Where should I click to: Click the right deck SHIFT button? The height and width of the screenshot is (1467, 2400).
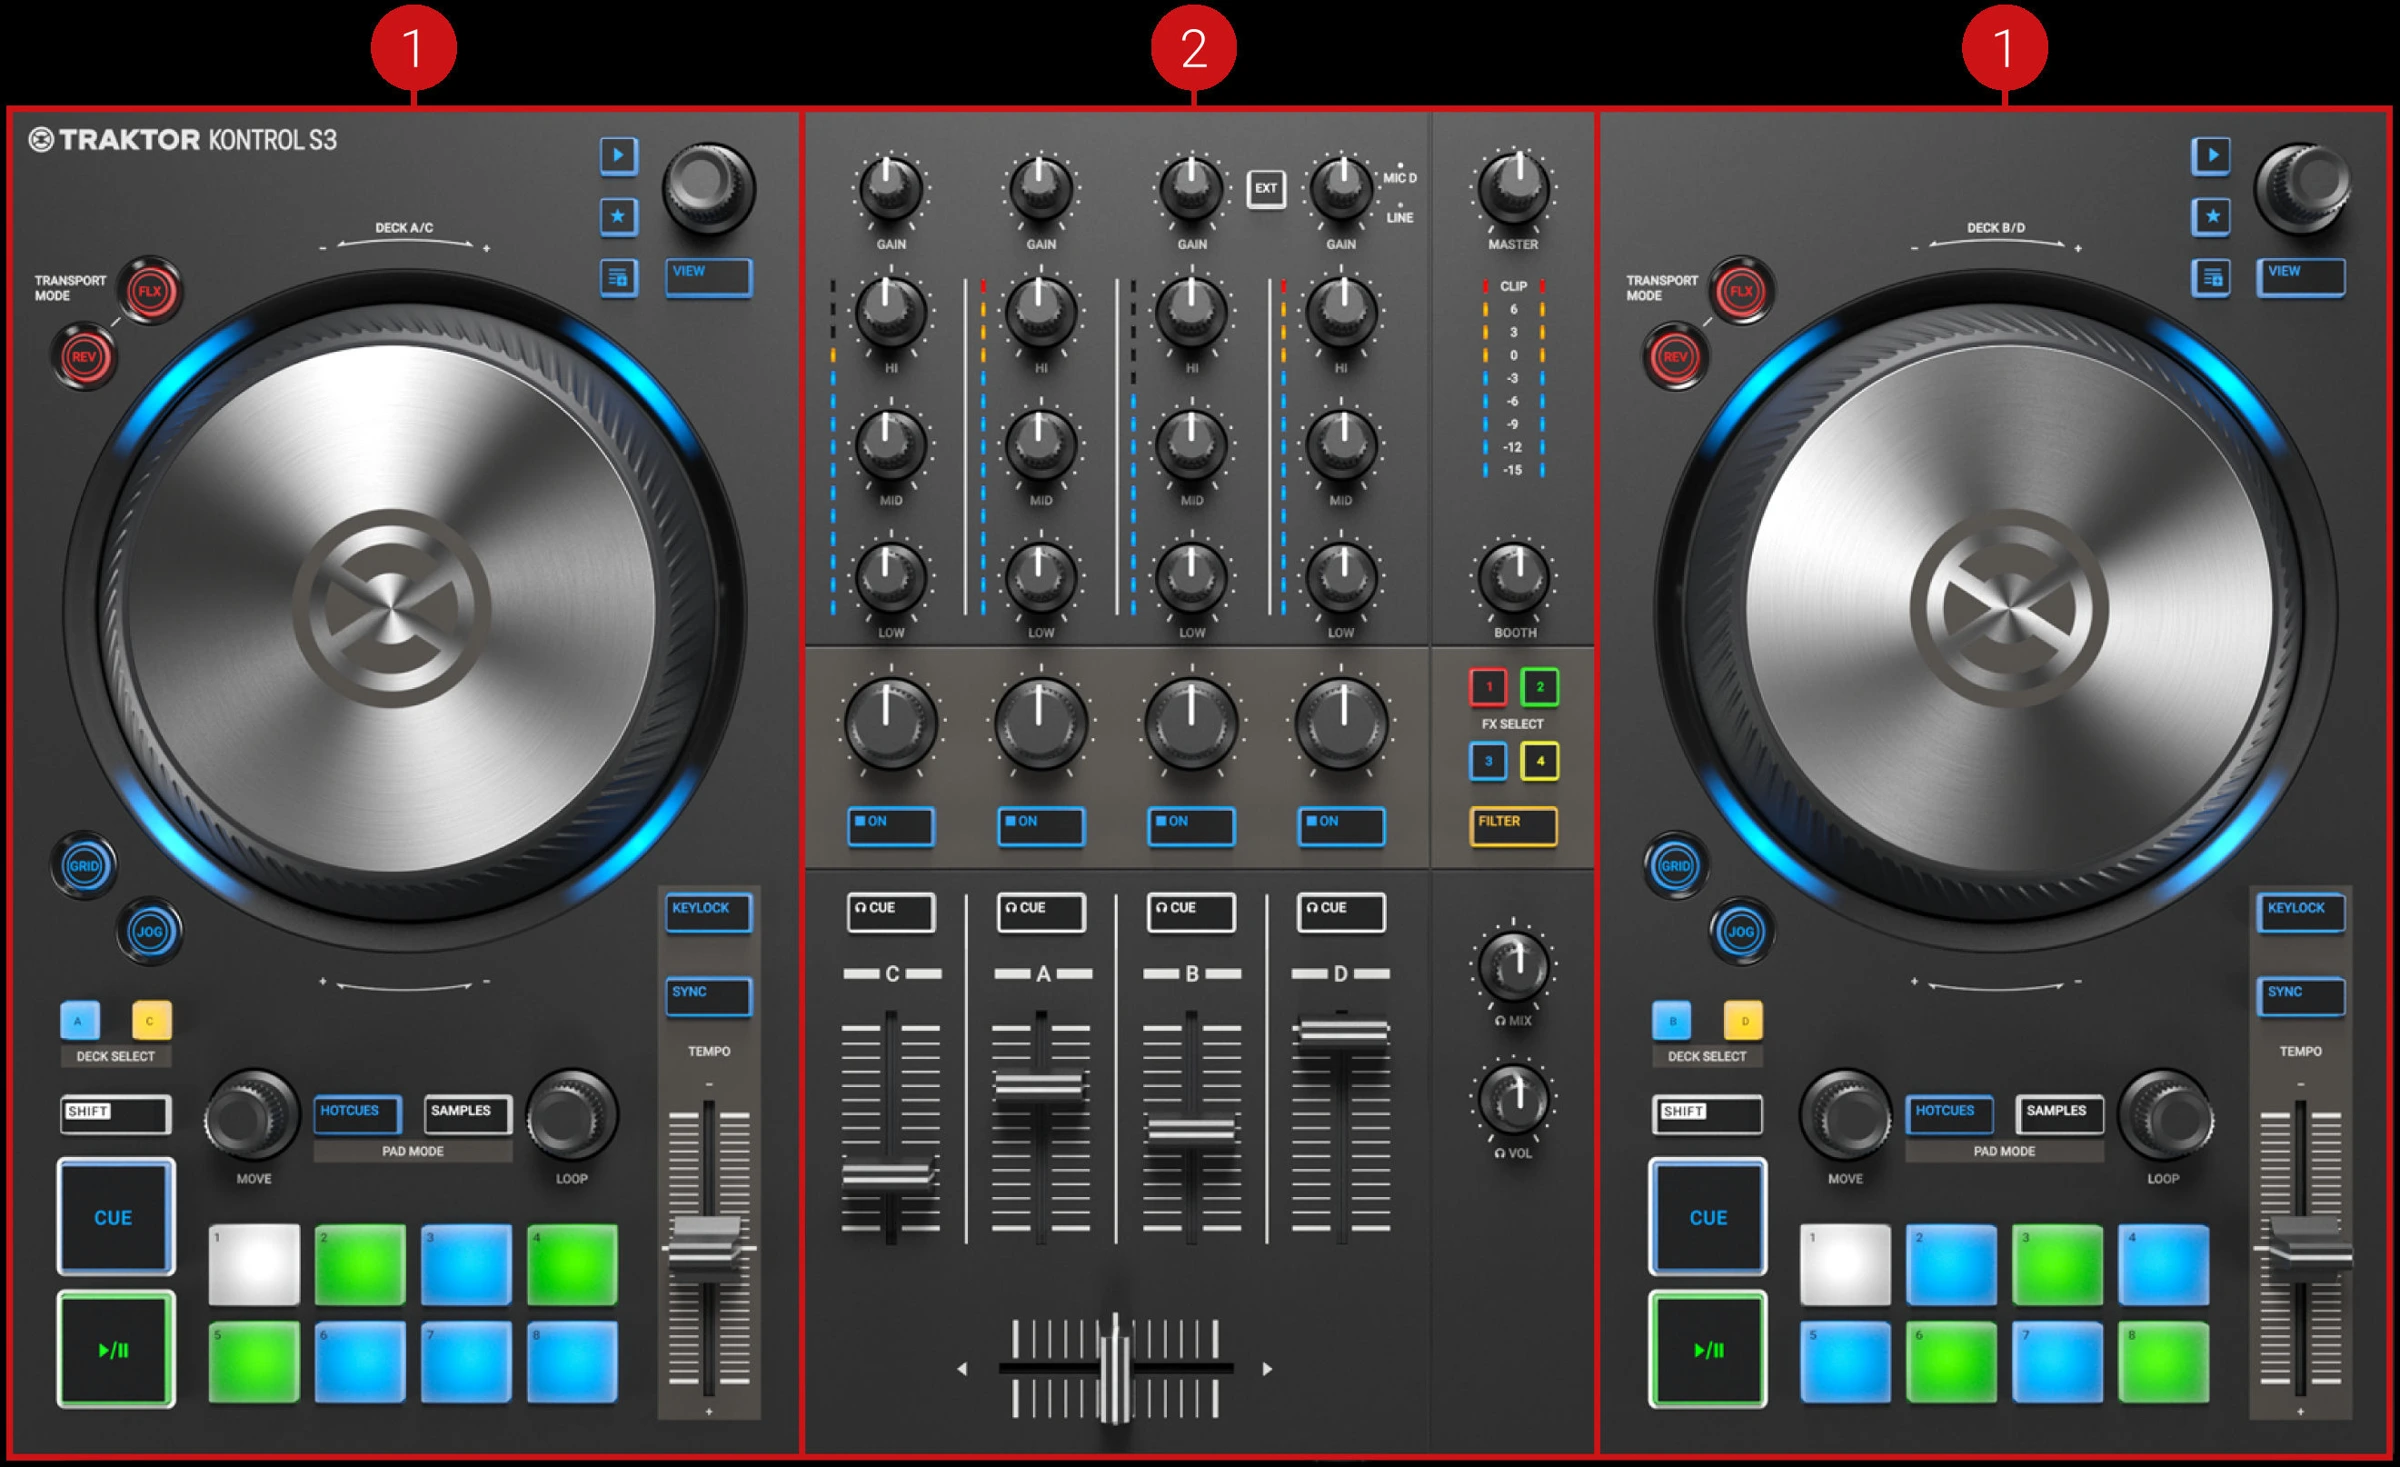[1707, 1115]
